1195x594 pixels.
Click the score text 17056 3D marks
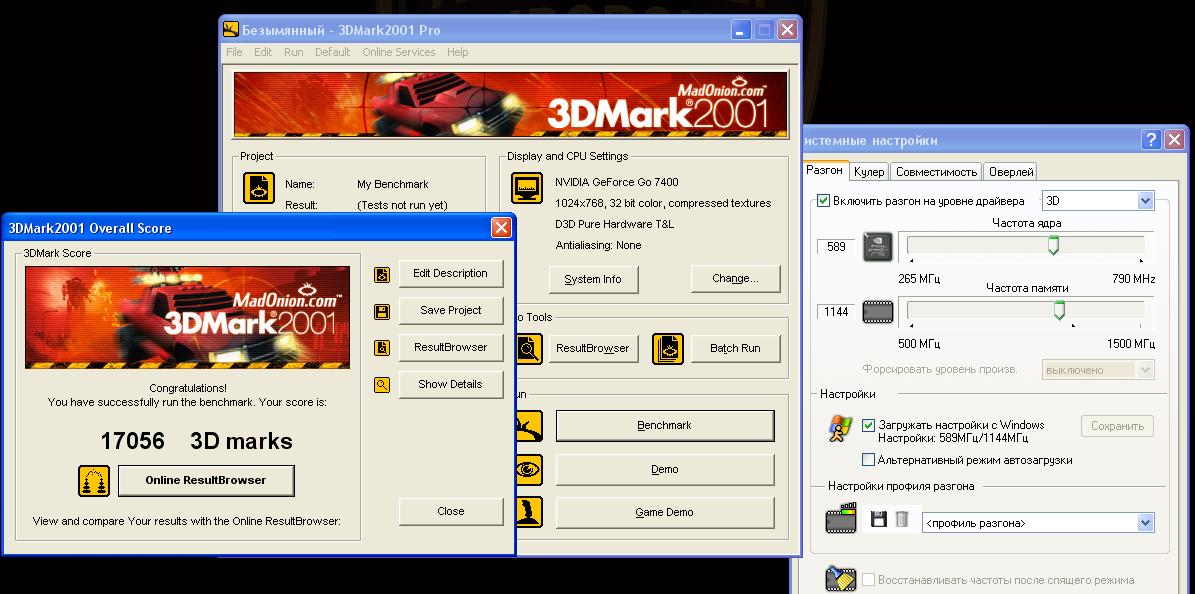[x=197, y=441]
